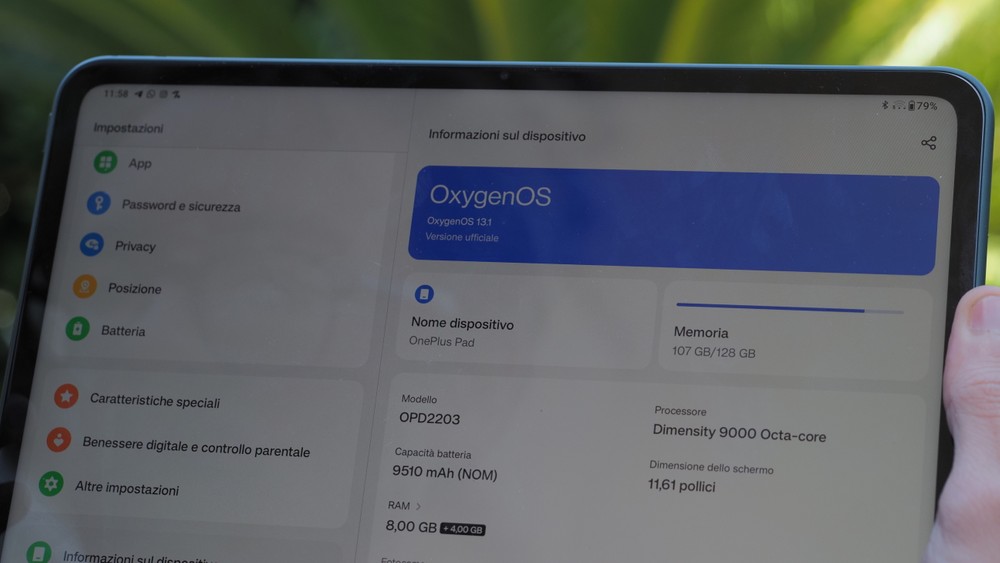Tap the share icon in header

tap(928, 143)
